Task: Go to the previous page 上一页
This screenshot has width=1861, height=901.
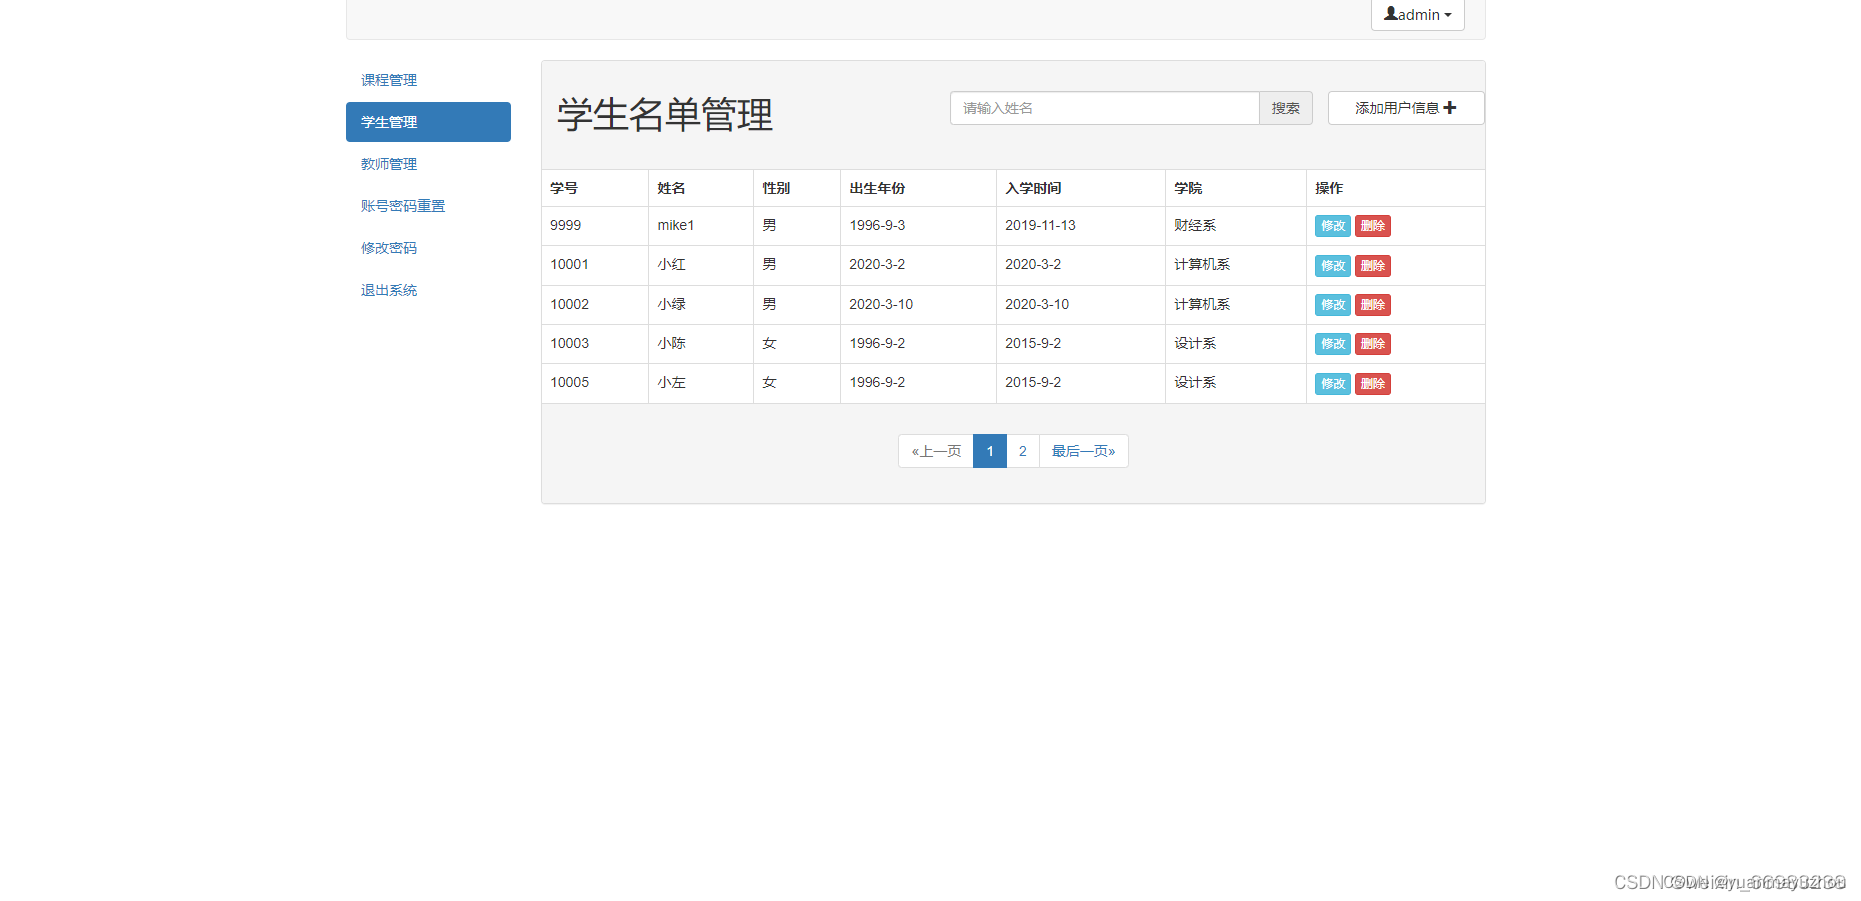Action: point(936,451)
